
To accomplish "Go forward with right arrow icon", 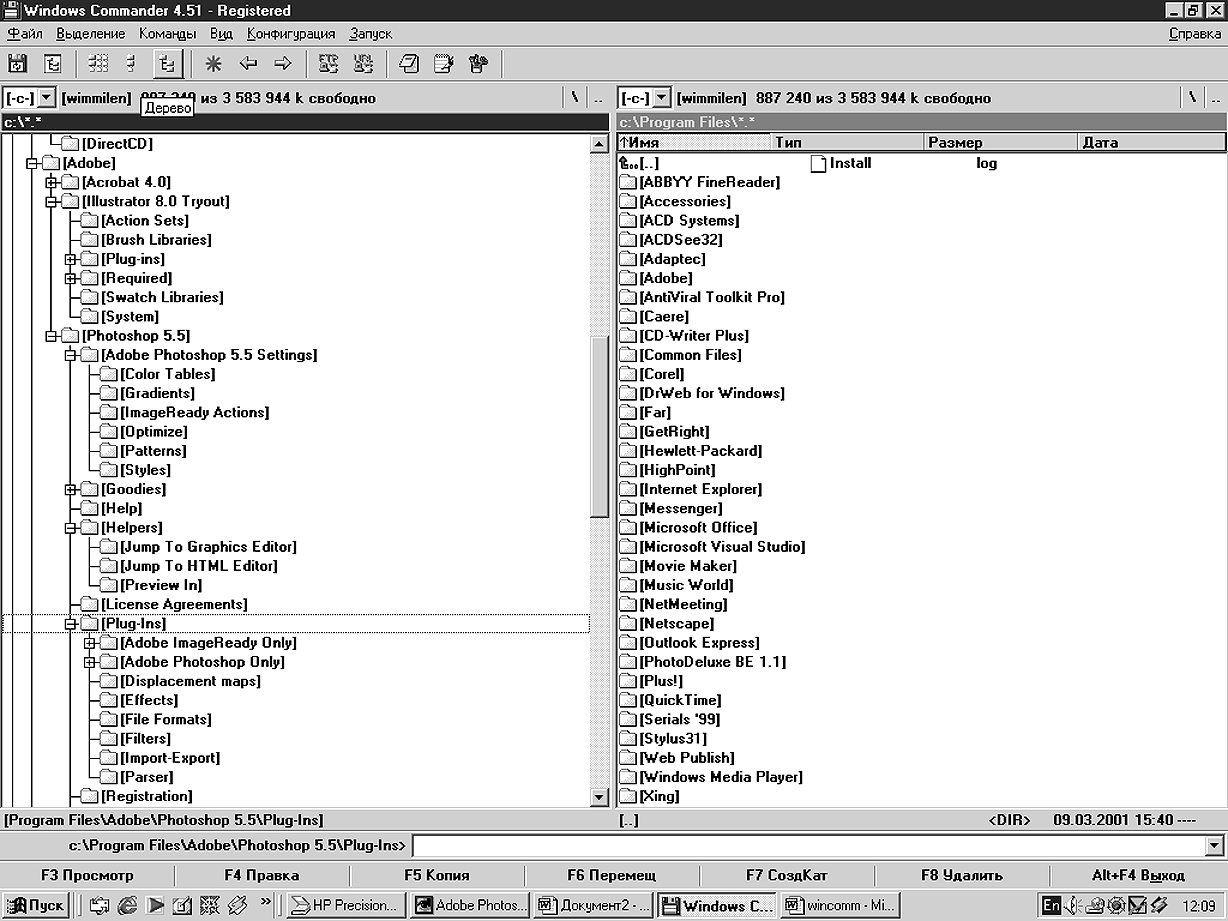I will point(283,64).
